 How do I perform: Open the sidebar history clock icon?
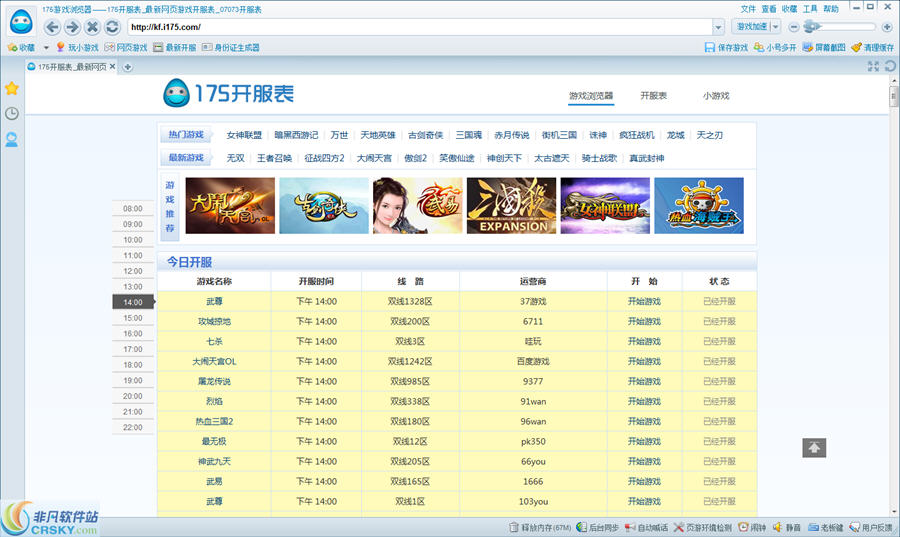(12, 113)
